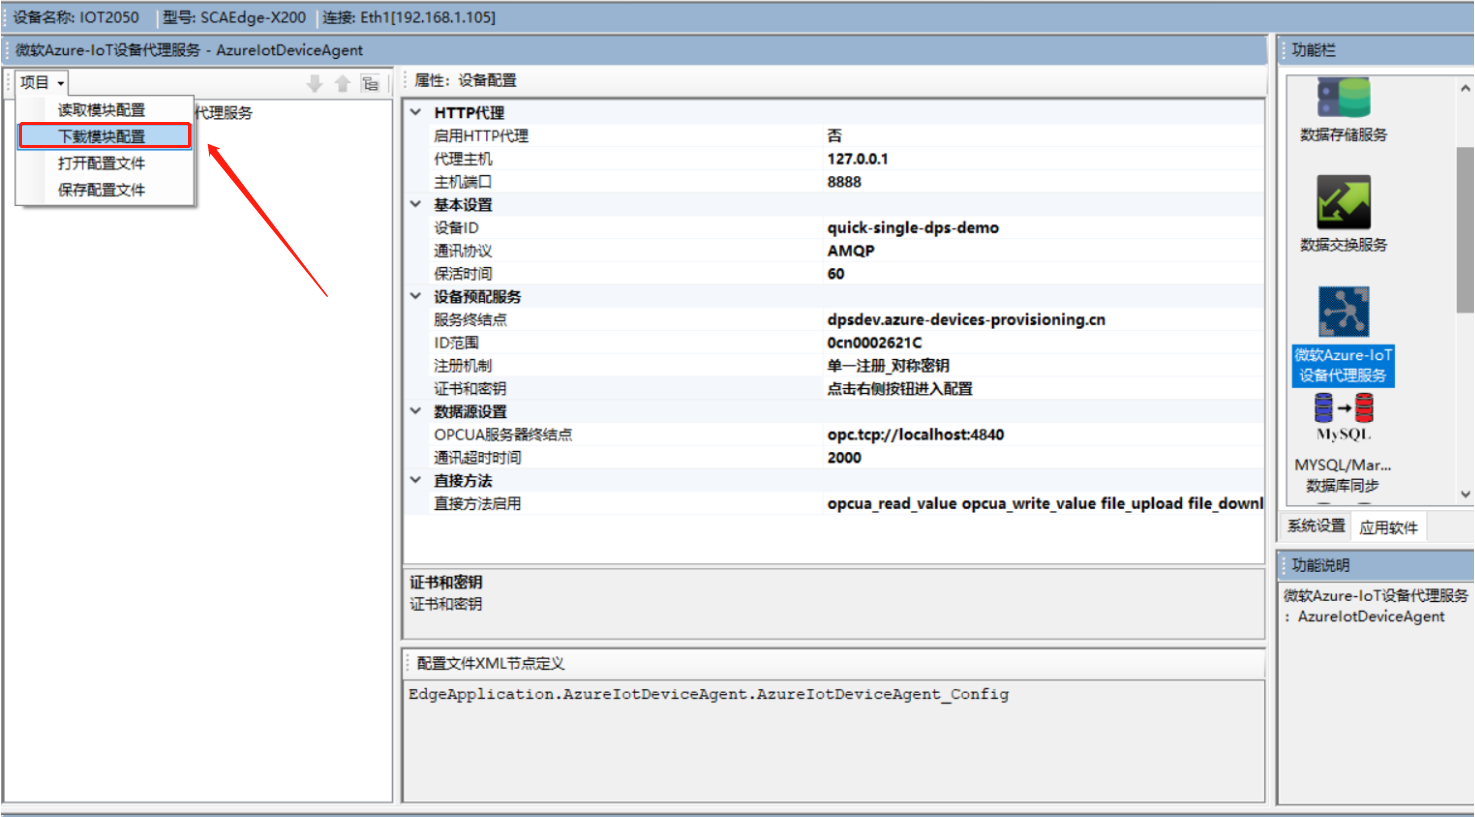1475x817 pixels.
Task: Switch to the 系统设置 tab
Action: coord(1315,526)
